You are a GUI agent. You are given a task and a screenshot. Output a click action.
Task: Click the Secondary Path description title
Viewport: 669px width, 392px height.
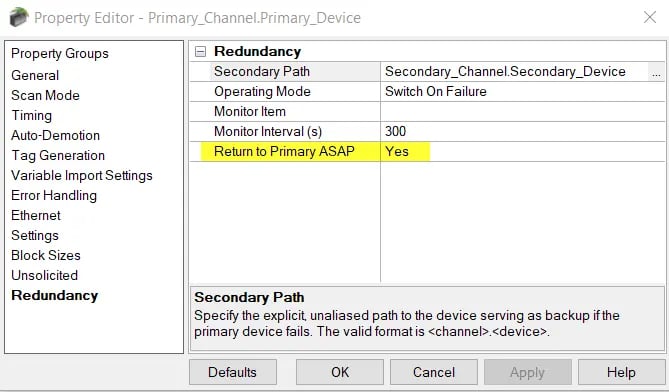click(x=249, y=297)
